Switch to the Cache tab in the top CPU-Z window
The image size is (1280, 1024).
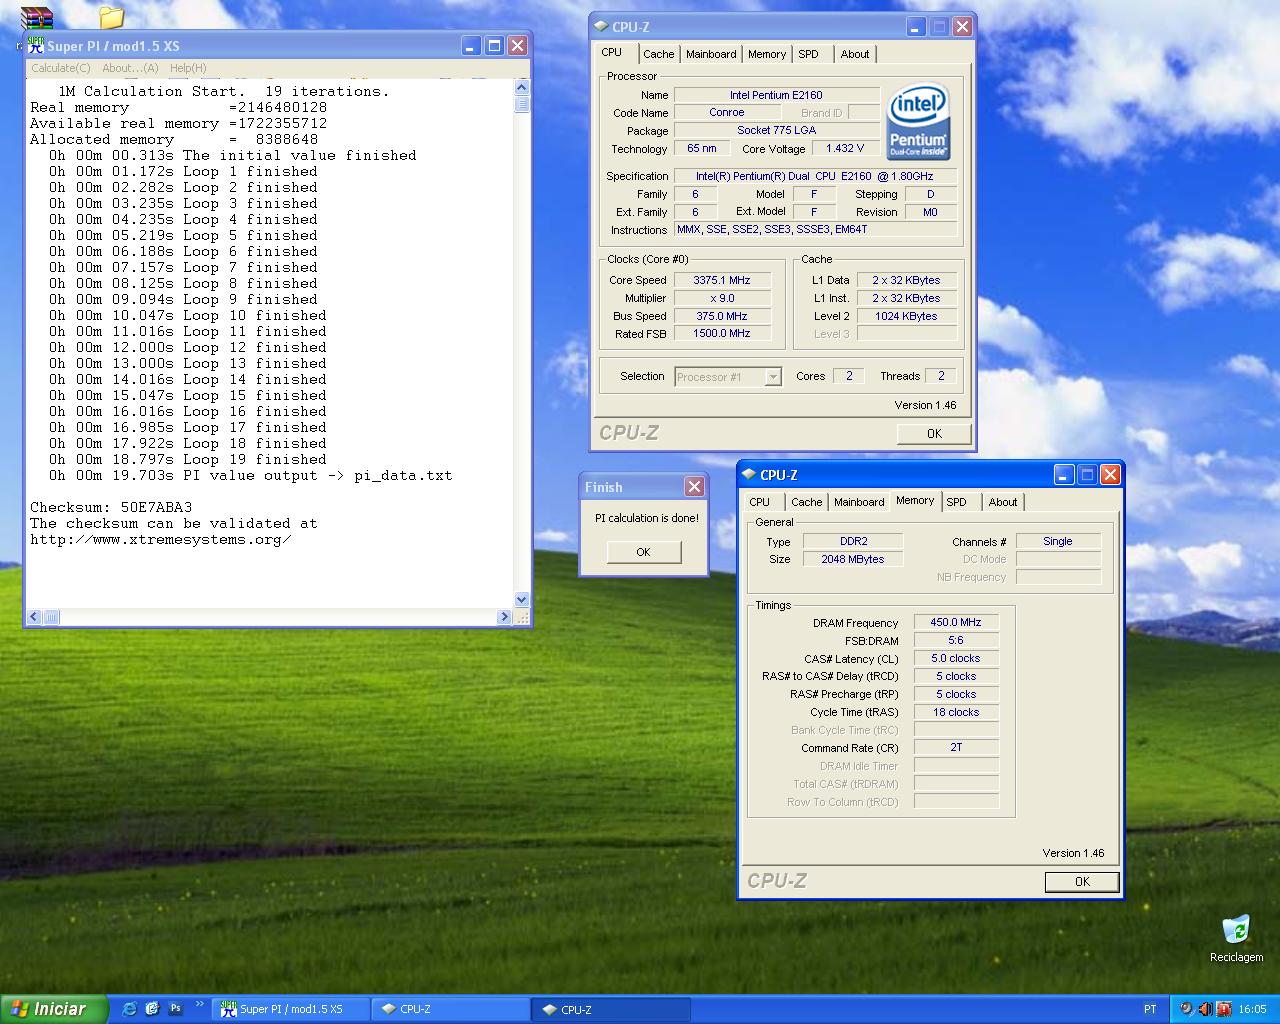658,54
